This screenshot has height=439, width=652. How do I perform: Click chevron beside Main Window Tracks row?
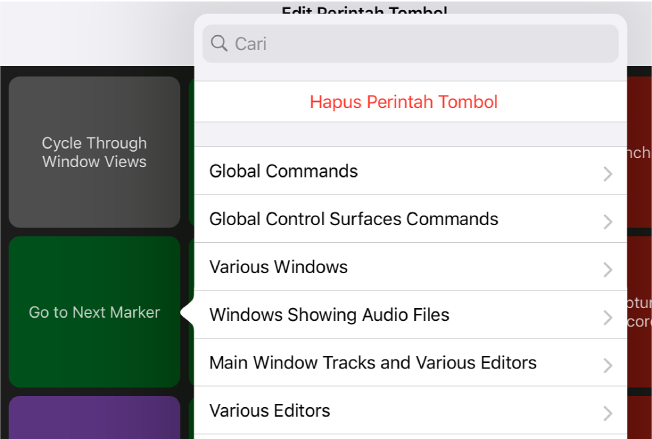607,366
